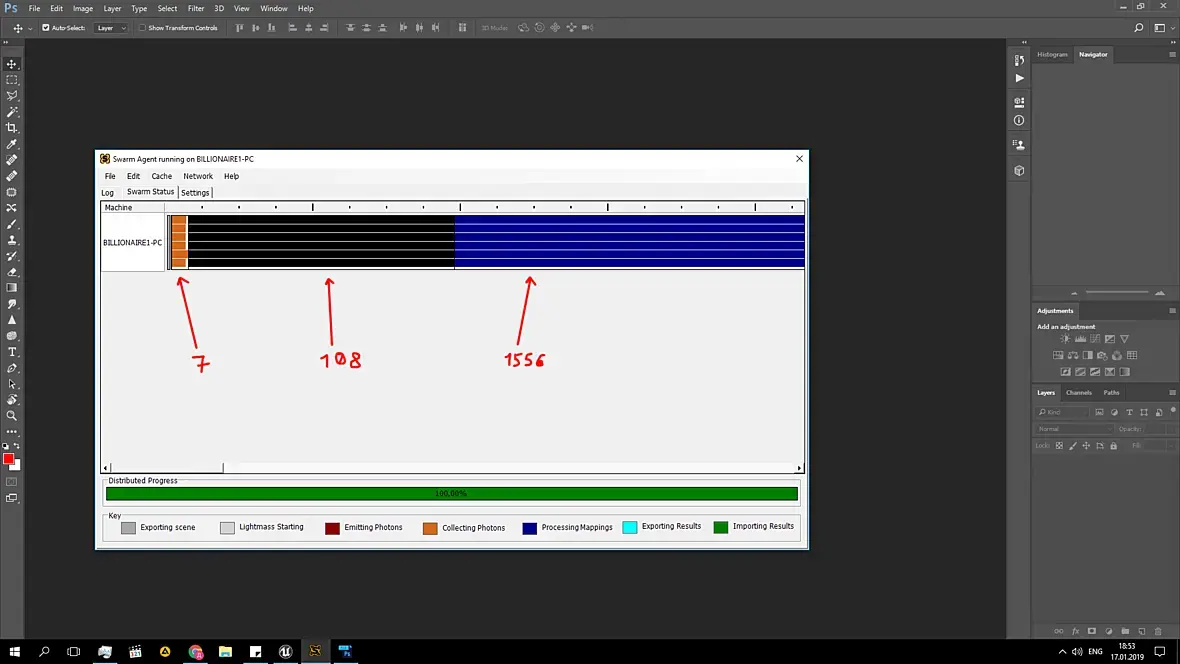Toggle layer filtering on/off switch
This screenshot has height=664, width=1180.
click(1172, 410)
